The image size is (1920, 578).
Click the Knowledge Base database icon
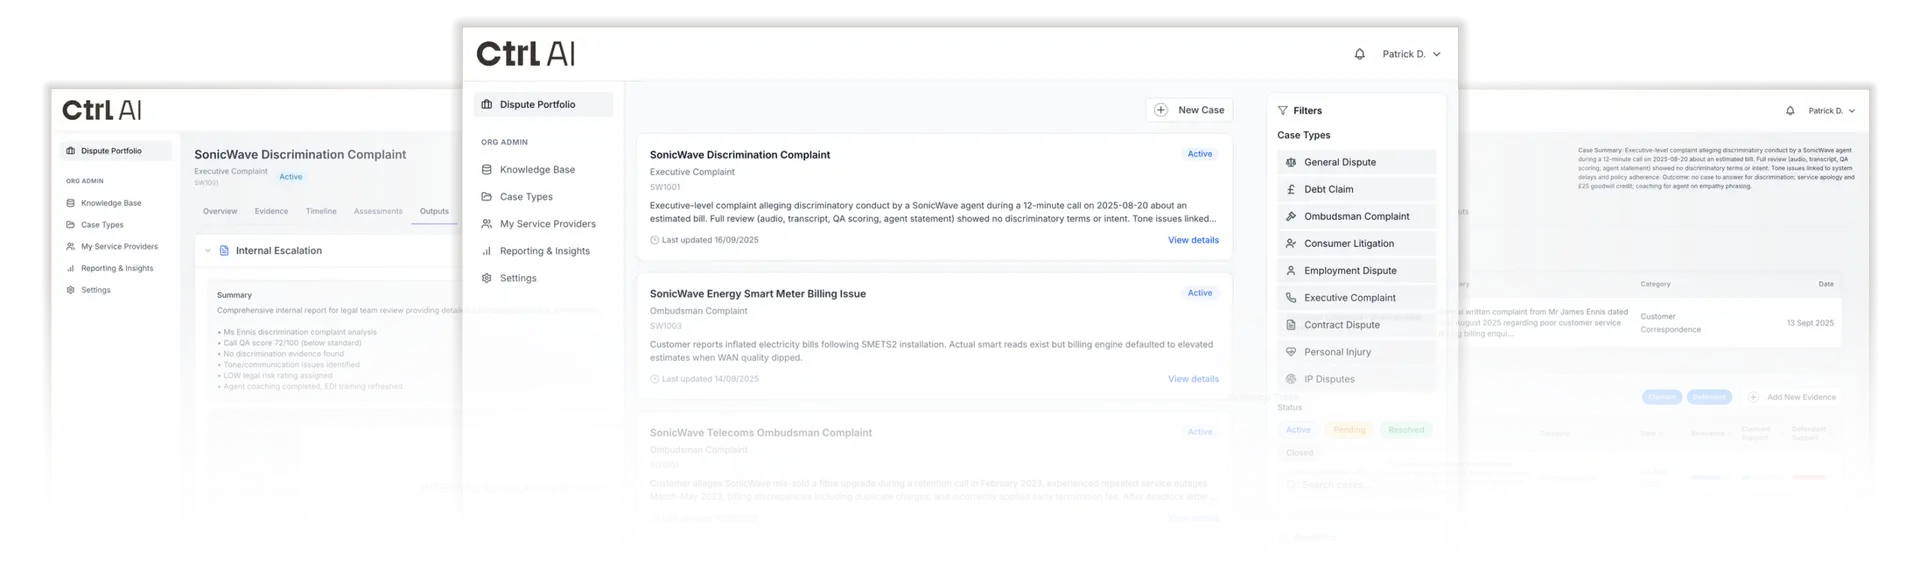[487, 170]
